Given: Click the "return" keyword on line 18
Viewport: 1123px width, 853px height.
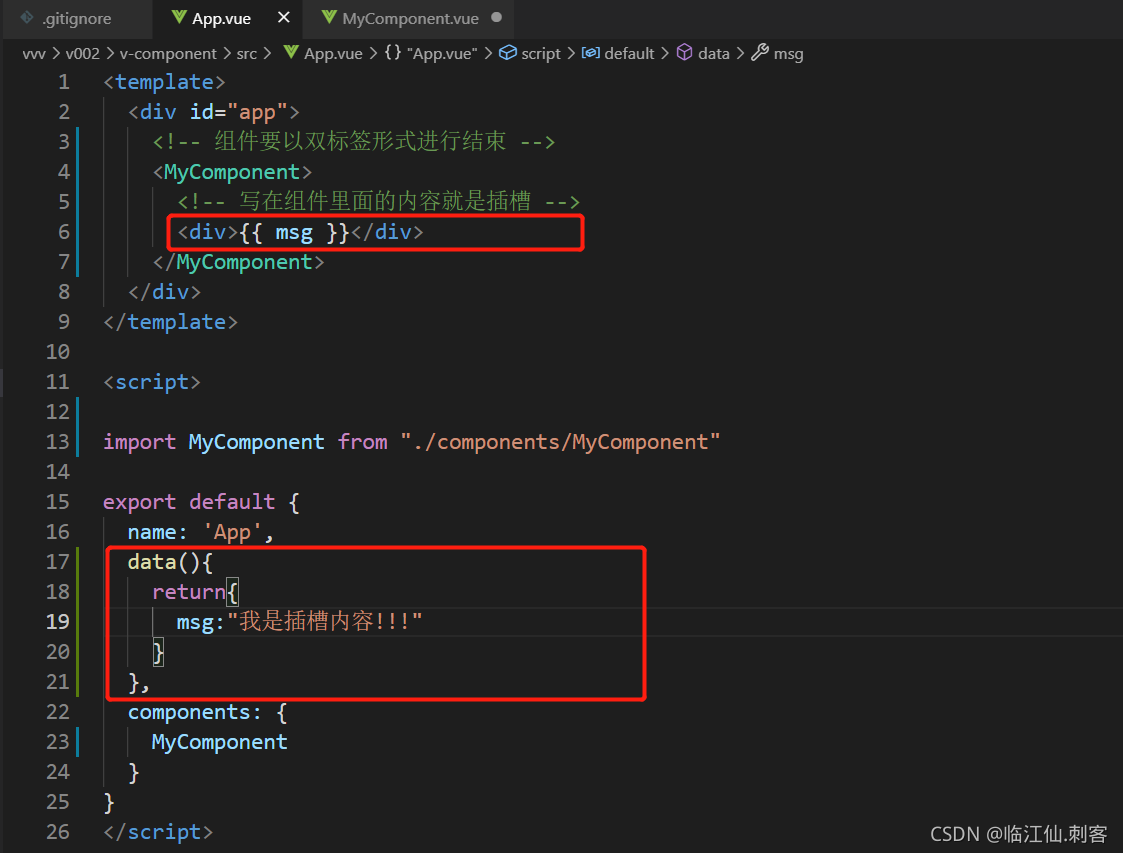Looking at the screenshot, I should pyautogui.click(x=189, y=592).
